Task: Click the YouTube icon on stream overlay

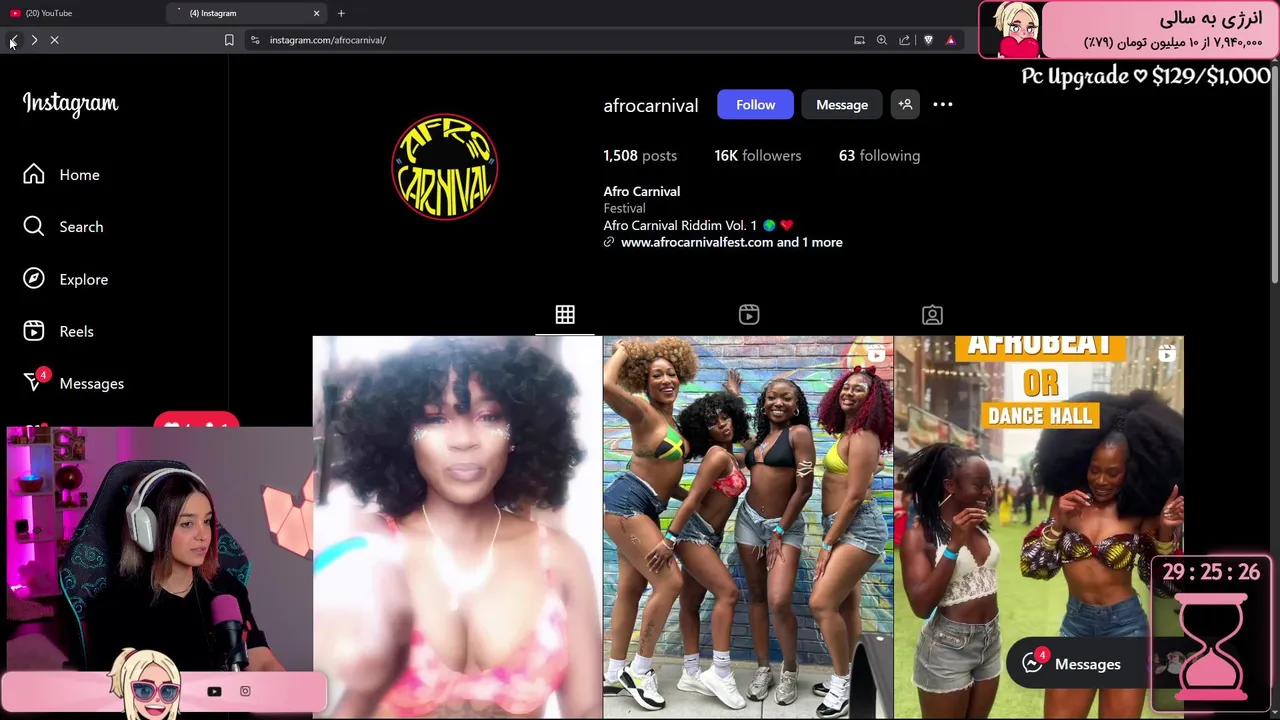Action: point(214,691)
